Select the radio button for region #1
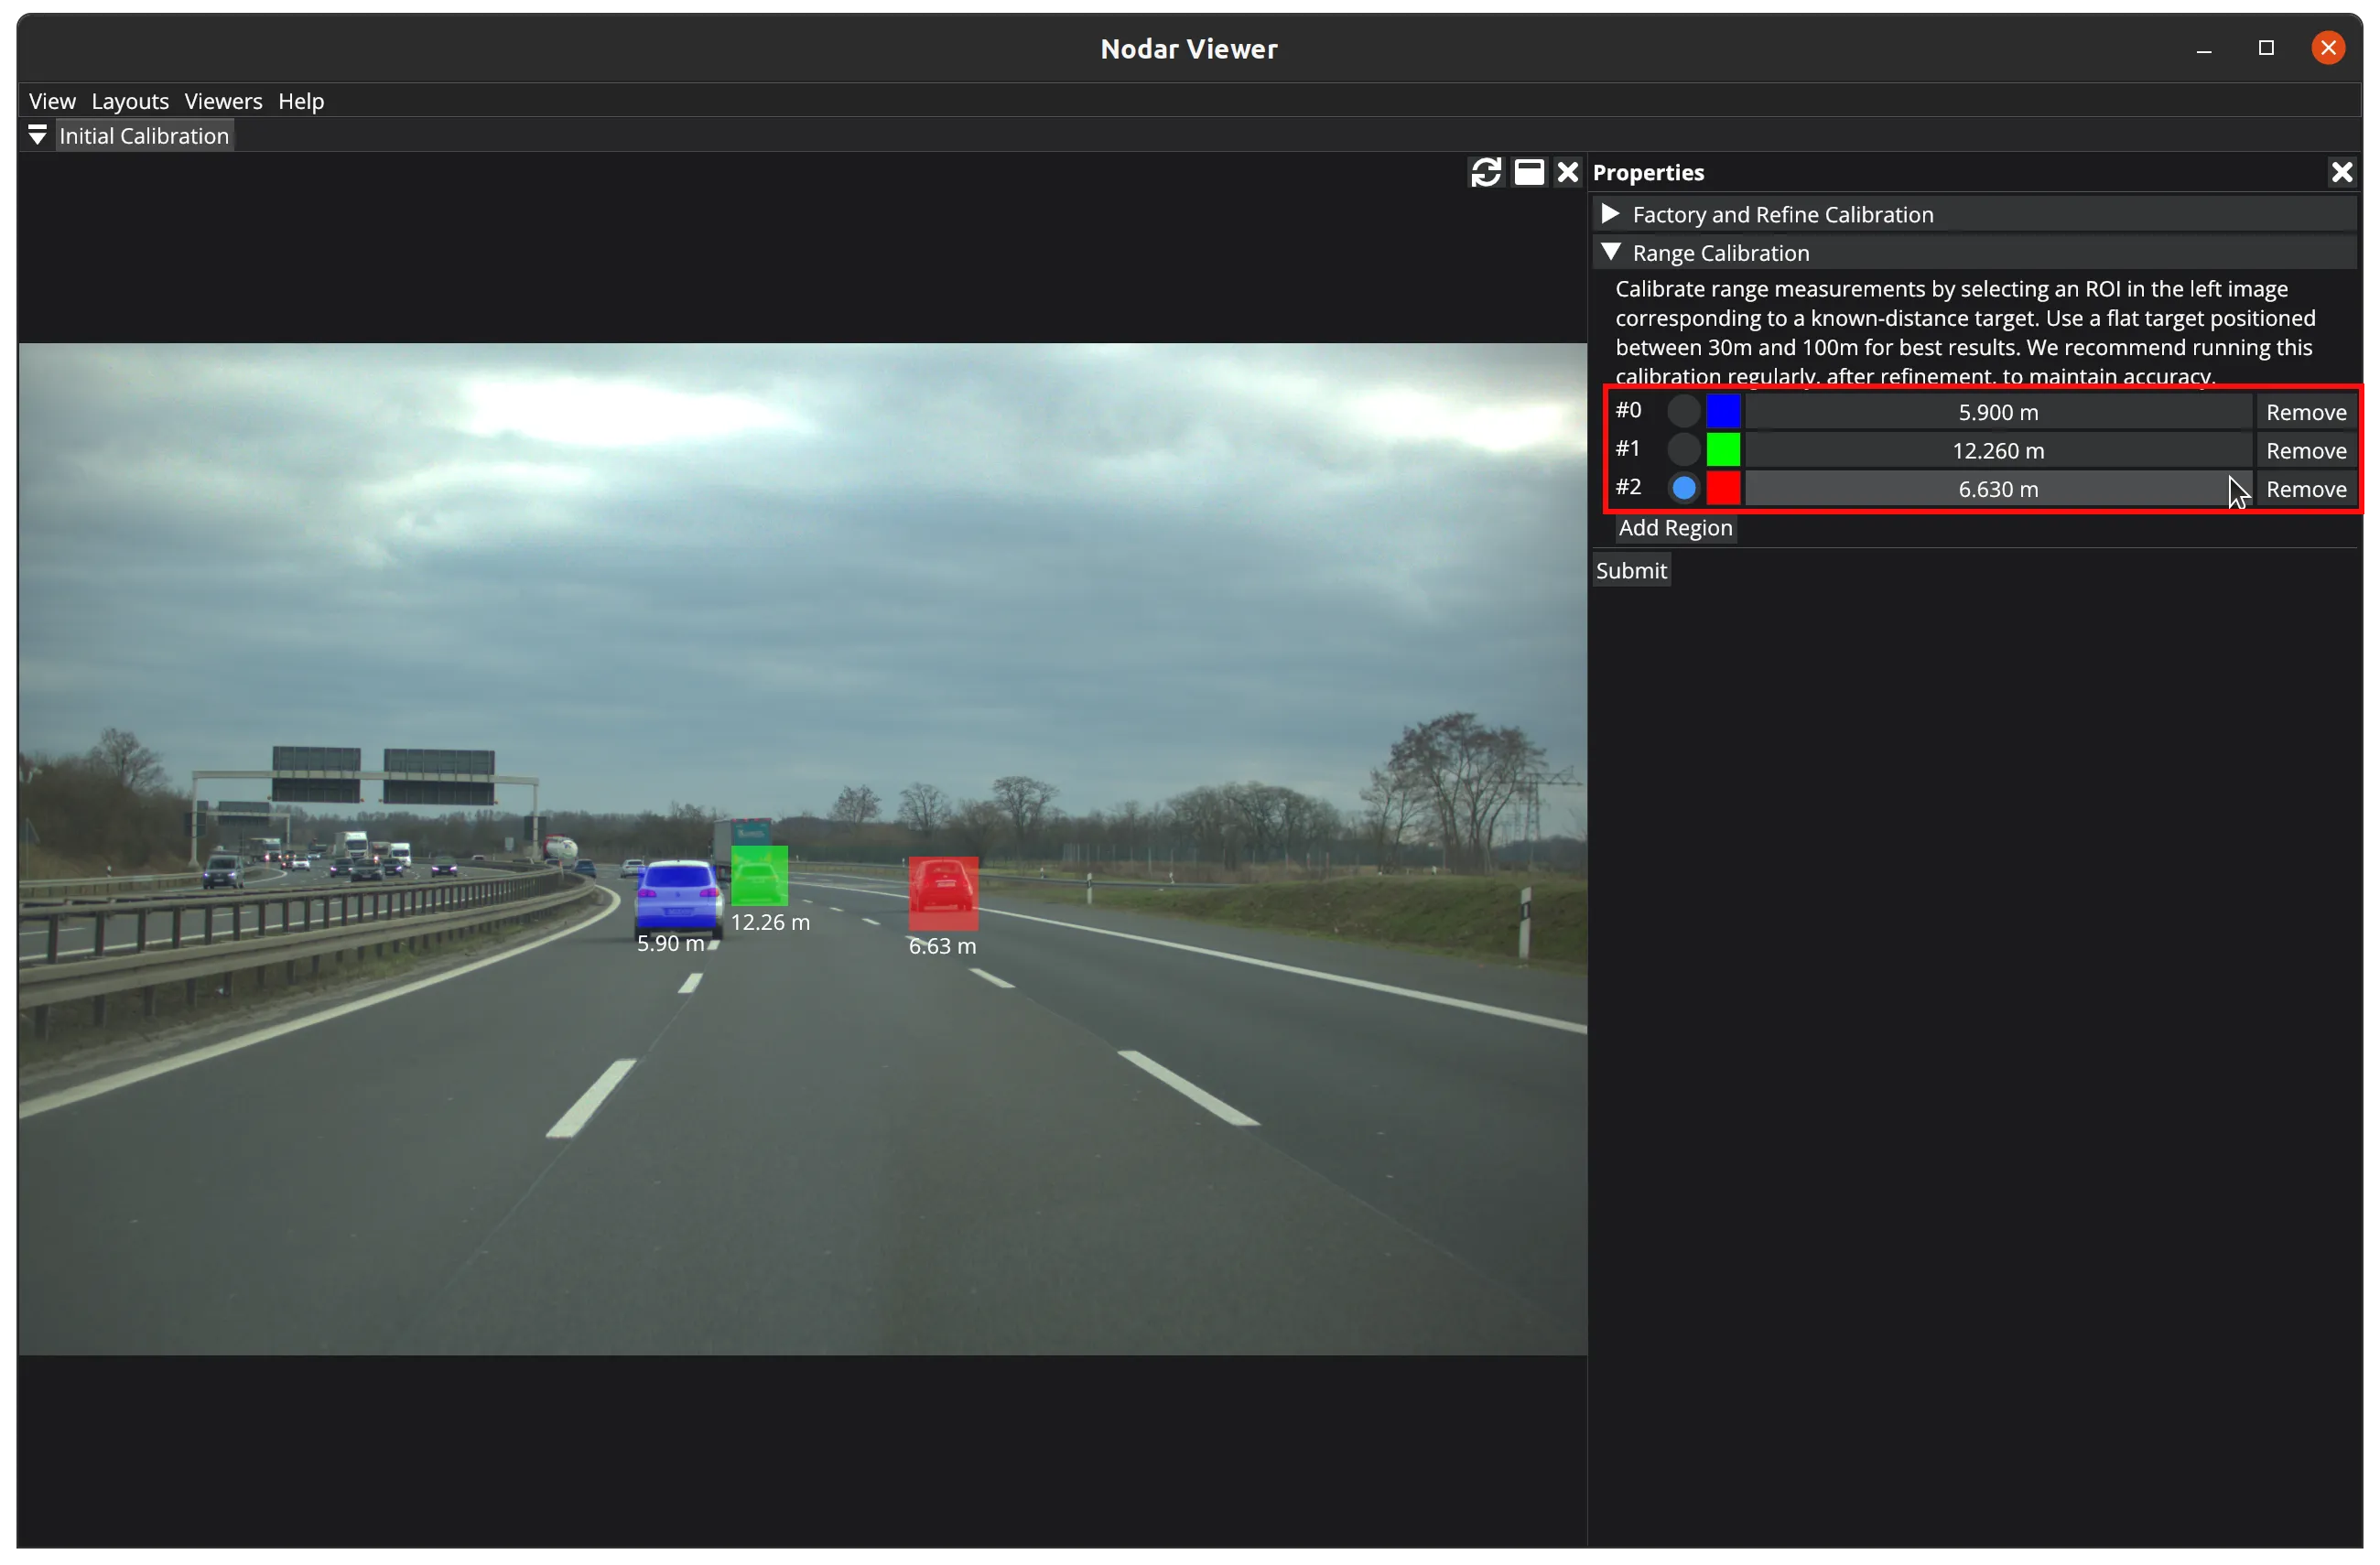 click(x=1683, y=450)
